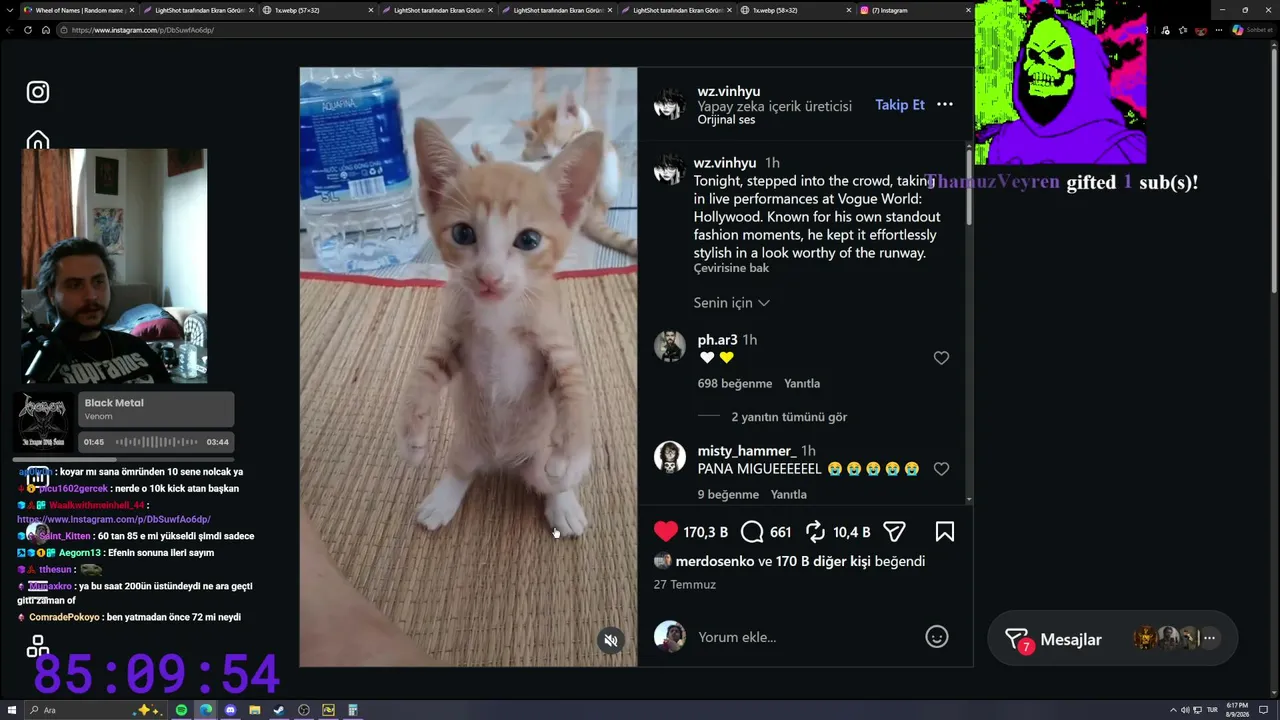Like ph.ar3's comment with its heart
This screenshot has height=720, width=1280.
tap(941, 358)
